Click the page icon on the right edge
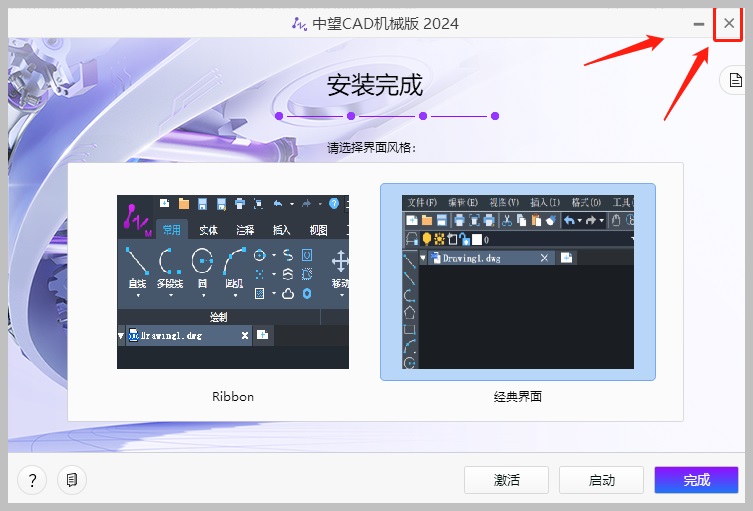 pos(735,81)
